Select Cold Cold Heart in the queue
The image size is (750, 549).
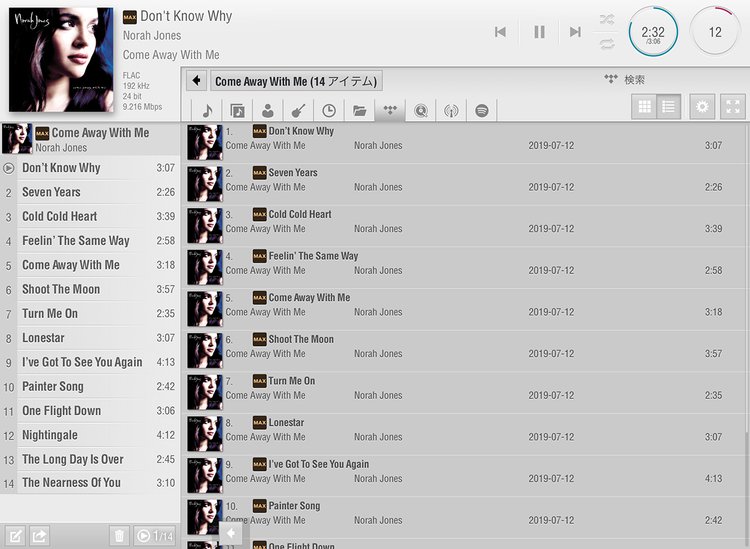[x=90, y=217]
